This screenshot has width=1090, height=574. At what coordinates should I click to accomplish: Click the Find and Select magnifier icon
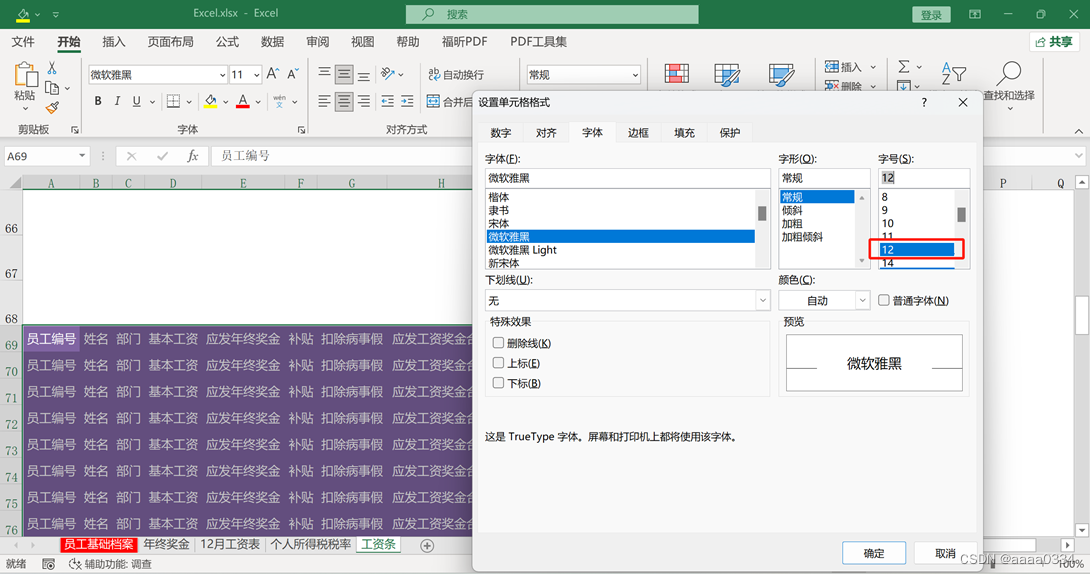pos(1009,73)
